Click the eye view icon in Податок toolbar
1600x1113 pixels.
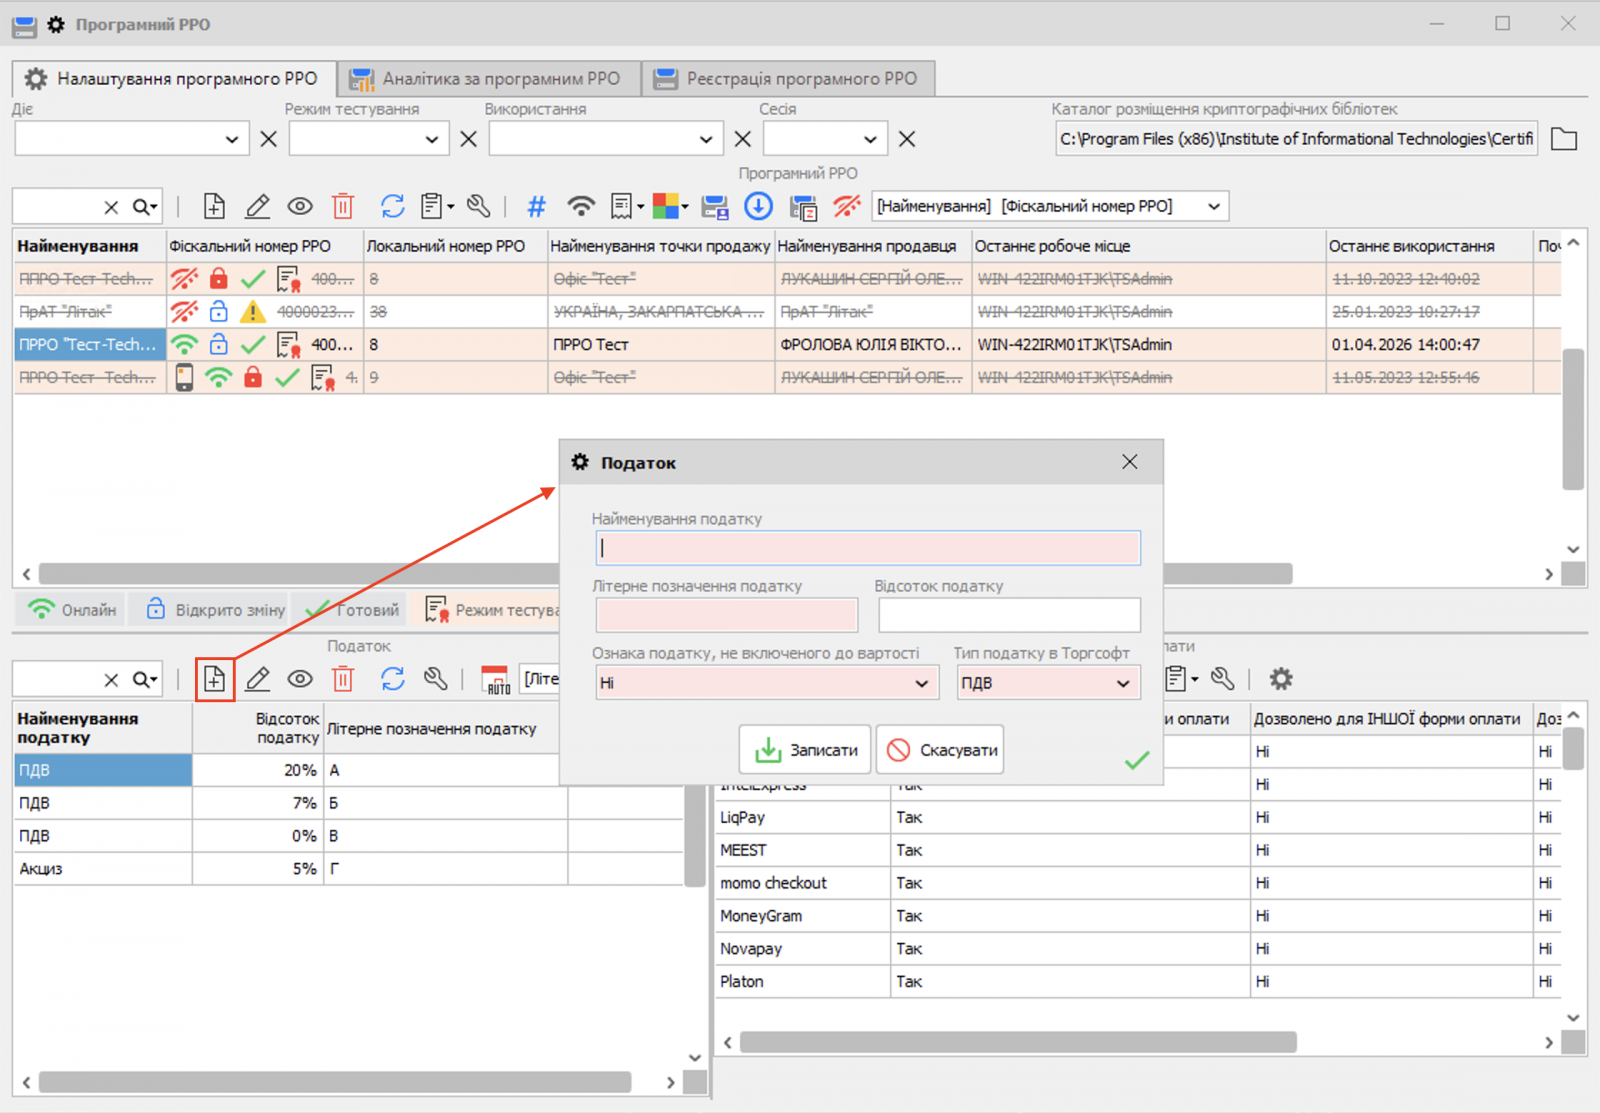[x=300, y=679]
